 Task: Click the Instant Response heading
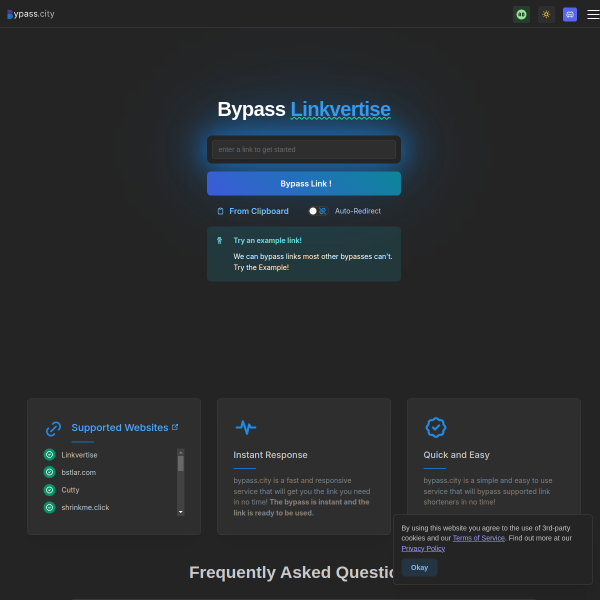[270, 455]
